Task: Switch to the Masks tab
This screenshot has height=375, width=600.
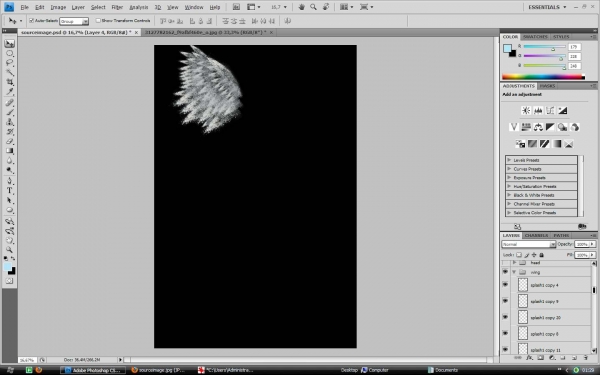Action: tap(547, 86)
